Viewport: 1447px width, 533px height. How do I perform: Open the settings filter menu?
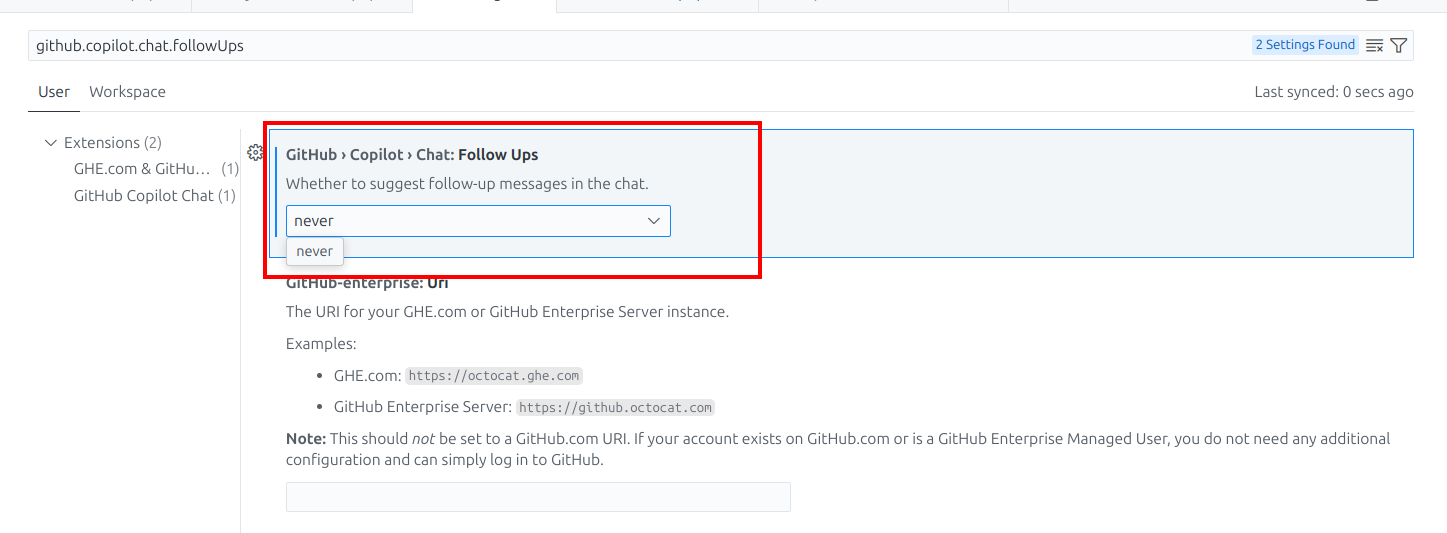pos(1399,45)
